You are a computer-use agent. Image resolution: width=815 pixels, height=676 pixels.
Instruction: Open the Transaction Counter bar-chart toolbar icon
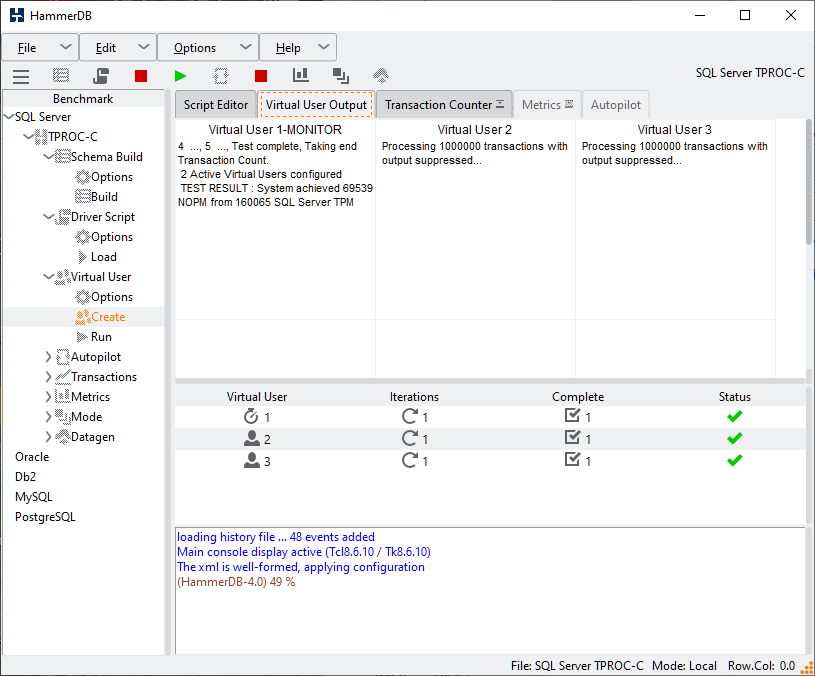click(300, 75)
